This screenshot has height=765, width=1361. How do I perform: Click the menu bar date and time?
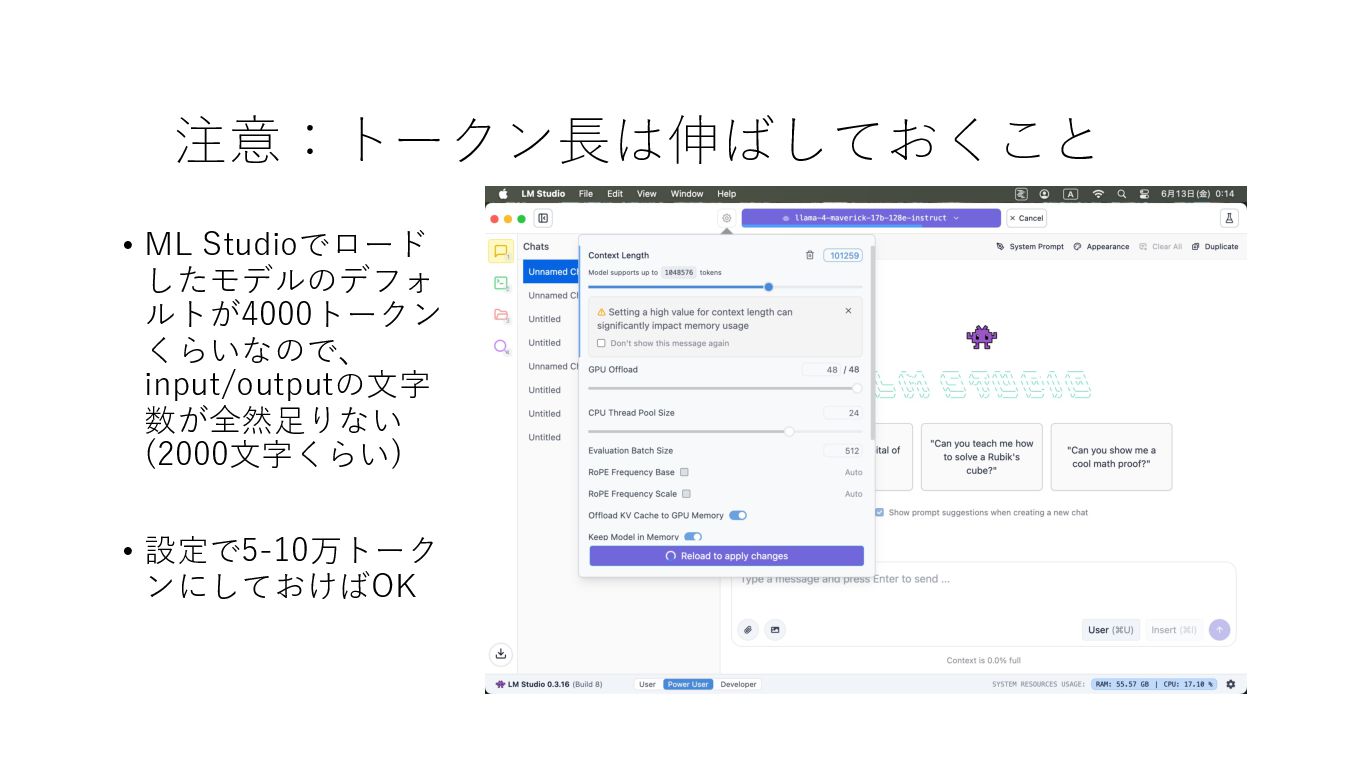pos(1198,194)
